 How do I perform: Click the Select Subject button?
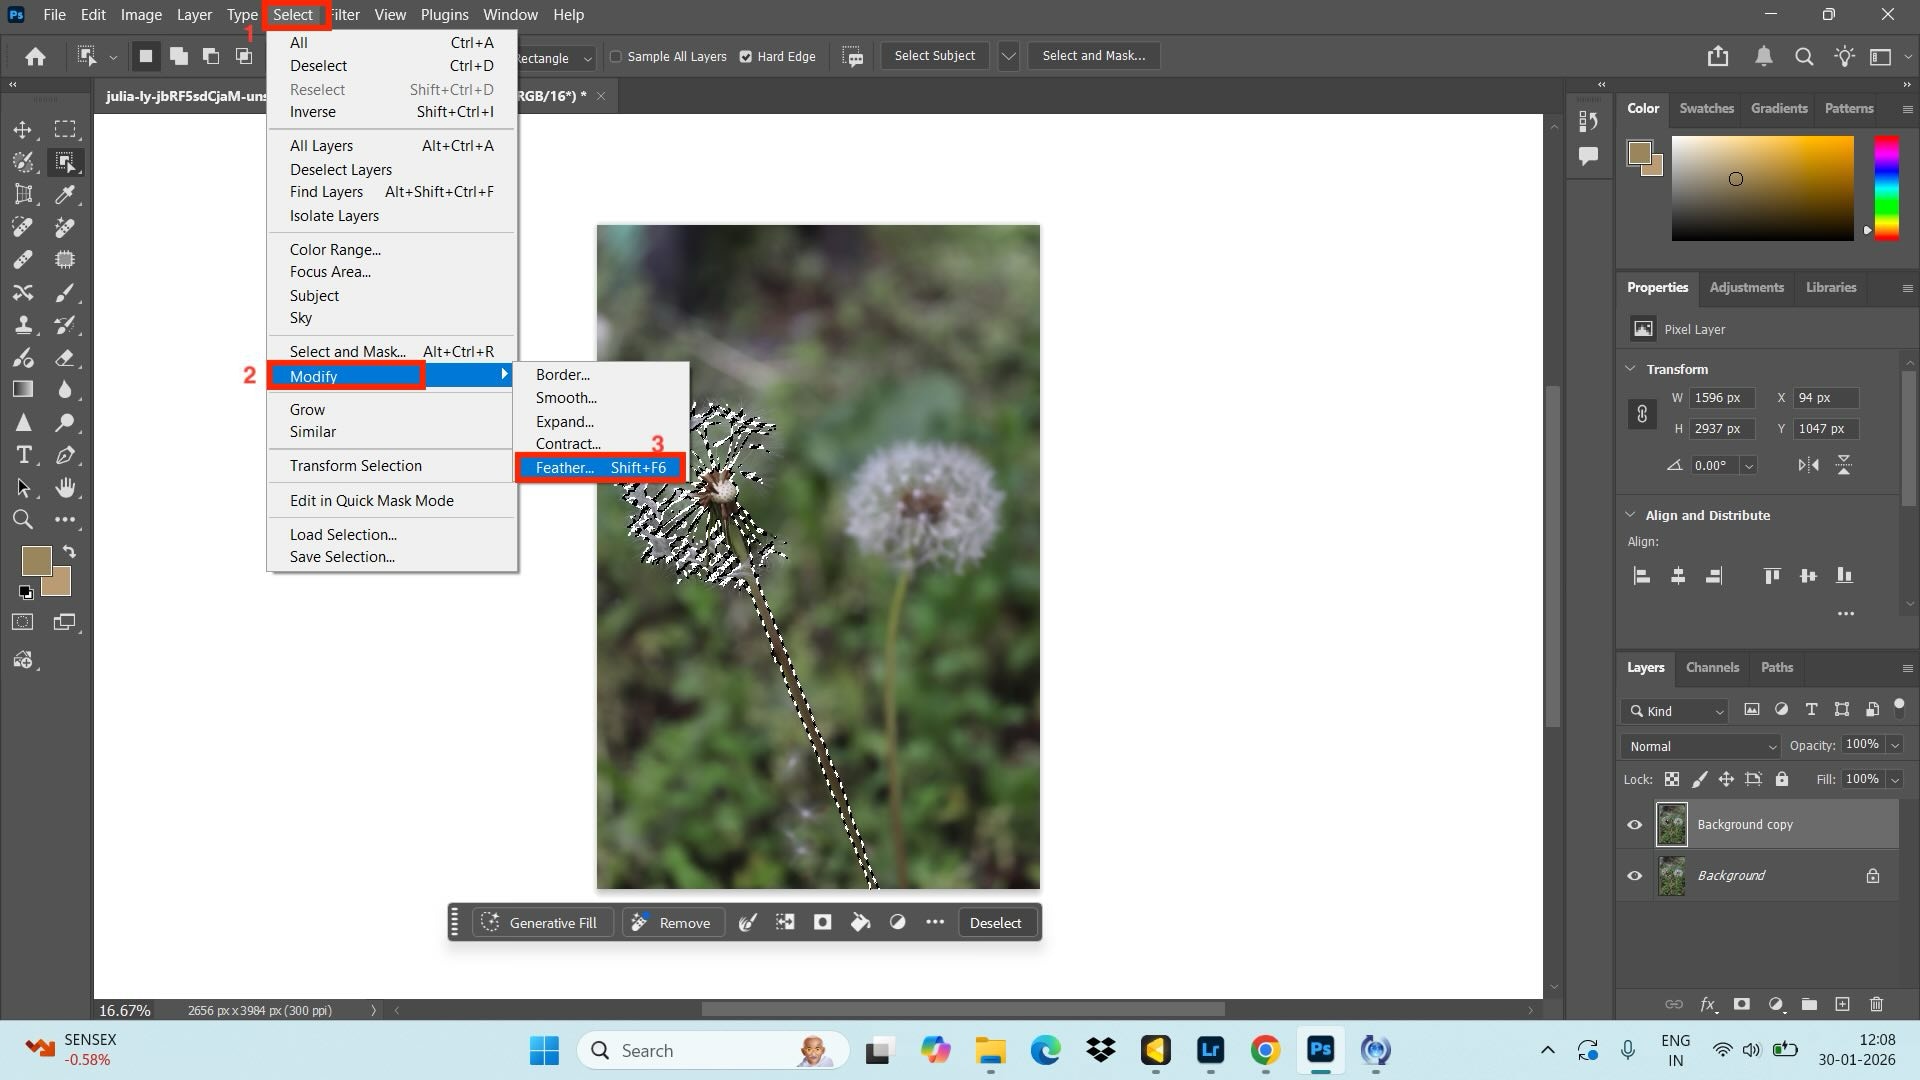click(933, 55)
